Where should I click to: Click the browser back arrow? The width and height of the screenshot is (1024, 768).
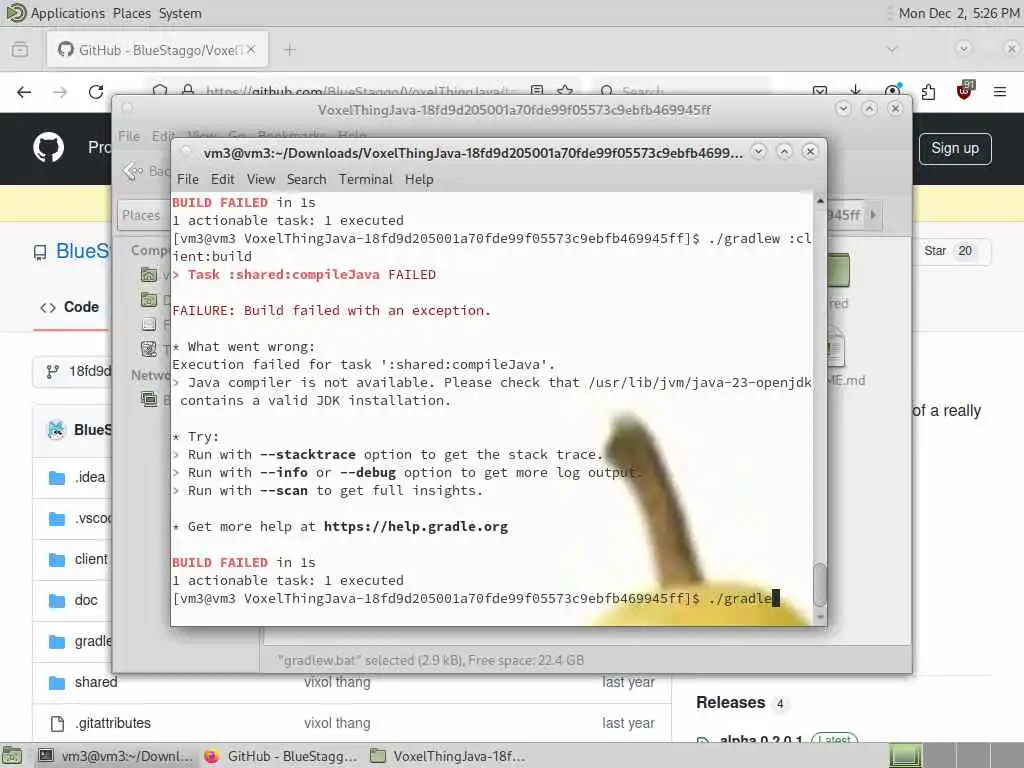(24, 92)
